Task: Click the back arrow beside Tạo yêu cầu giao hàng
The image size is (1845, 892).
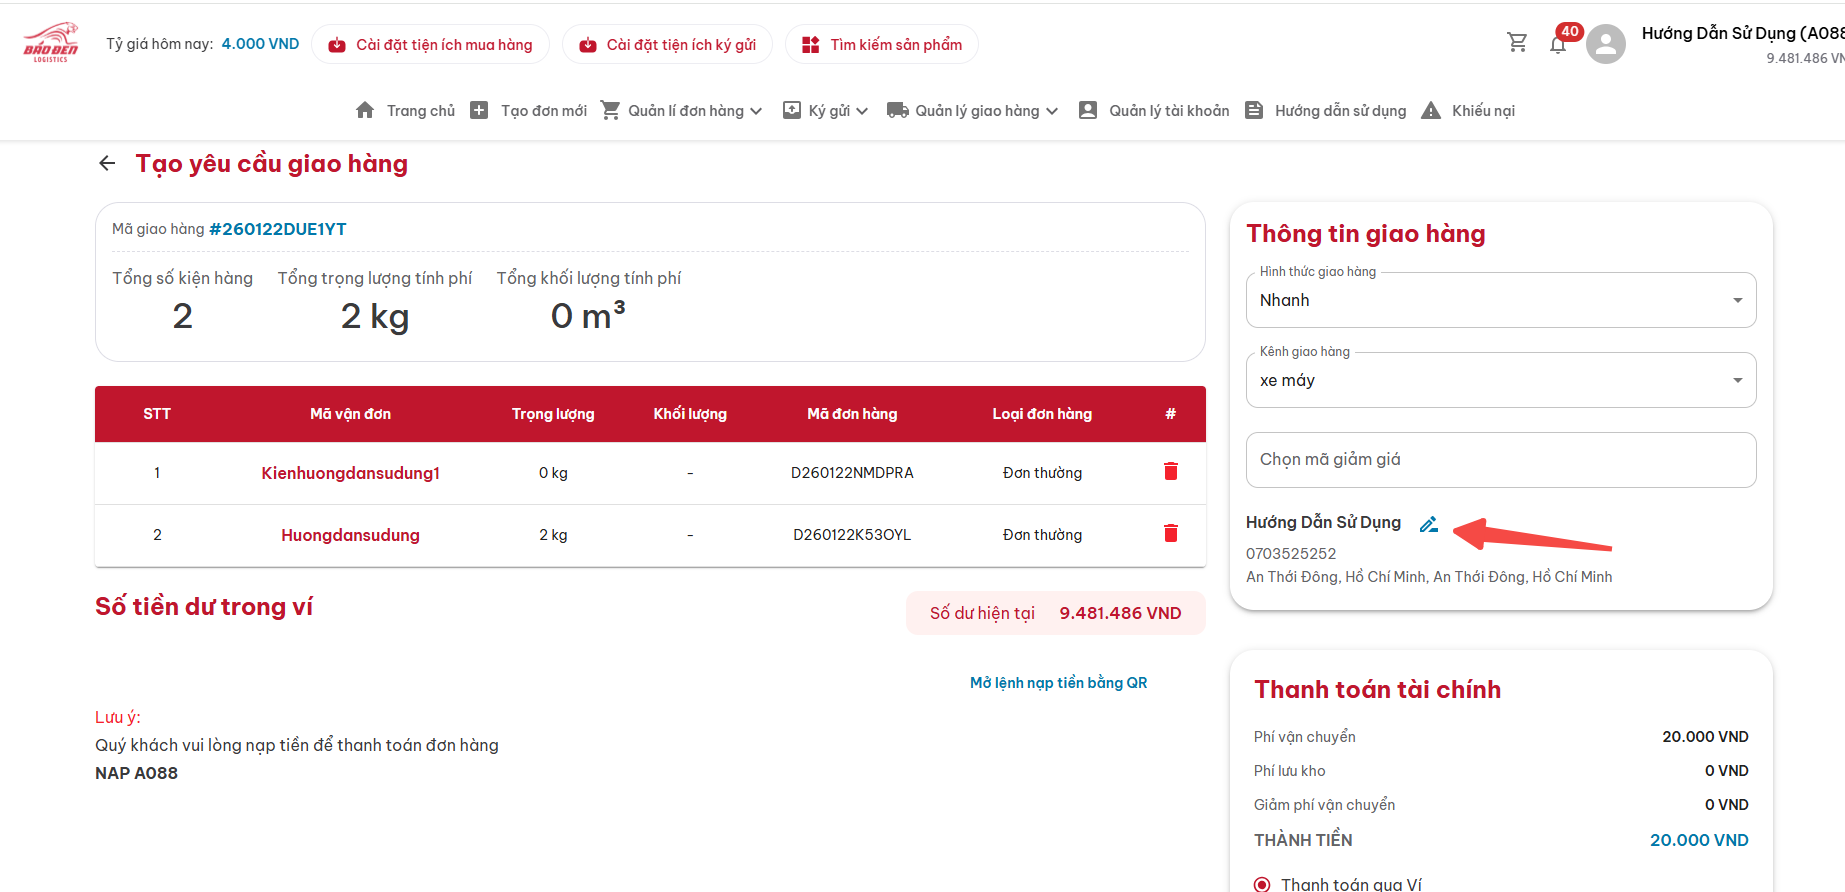Action: pos(107,163)
